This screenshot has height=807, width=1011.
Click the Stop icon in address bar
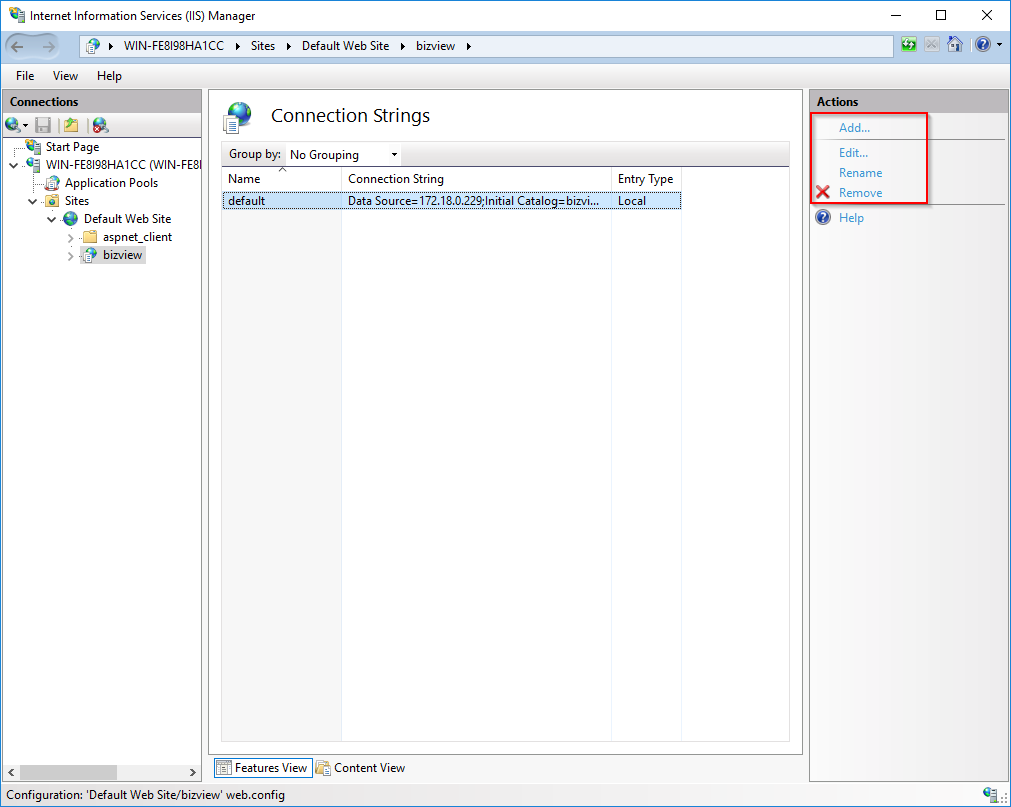pos(932,44)
